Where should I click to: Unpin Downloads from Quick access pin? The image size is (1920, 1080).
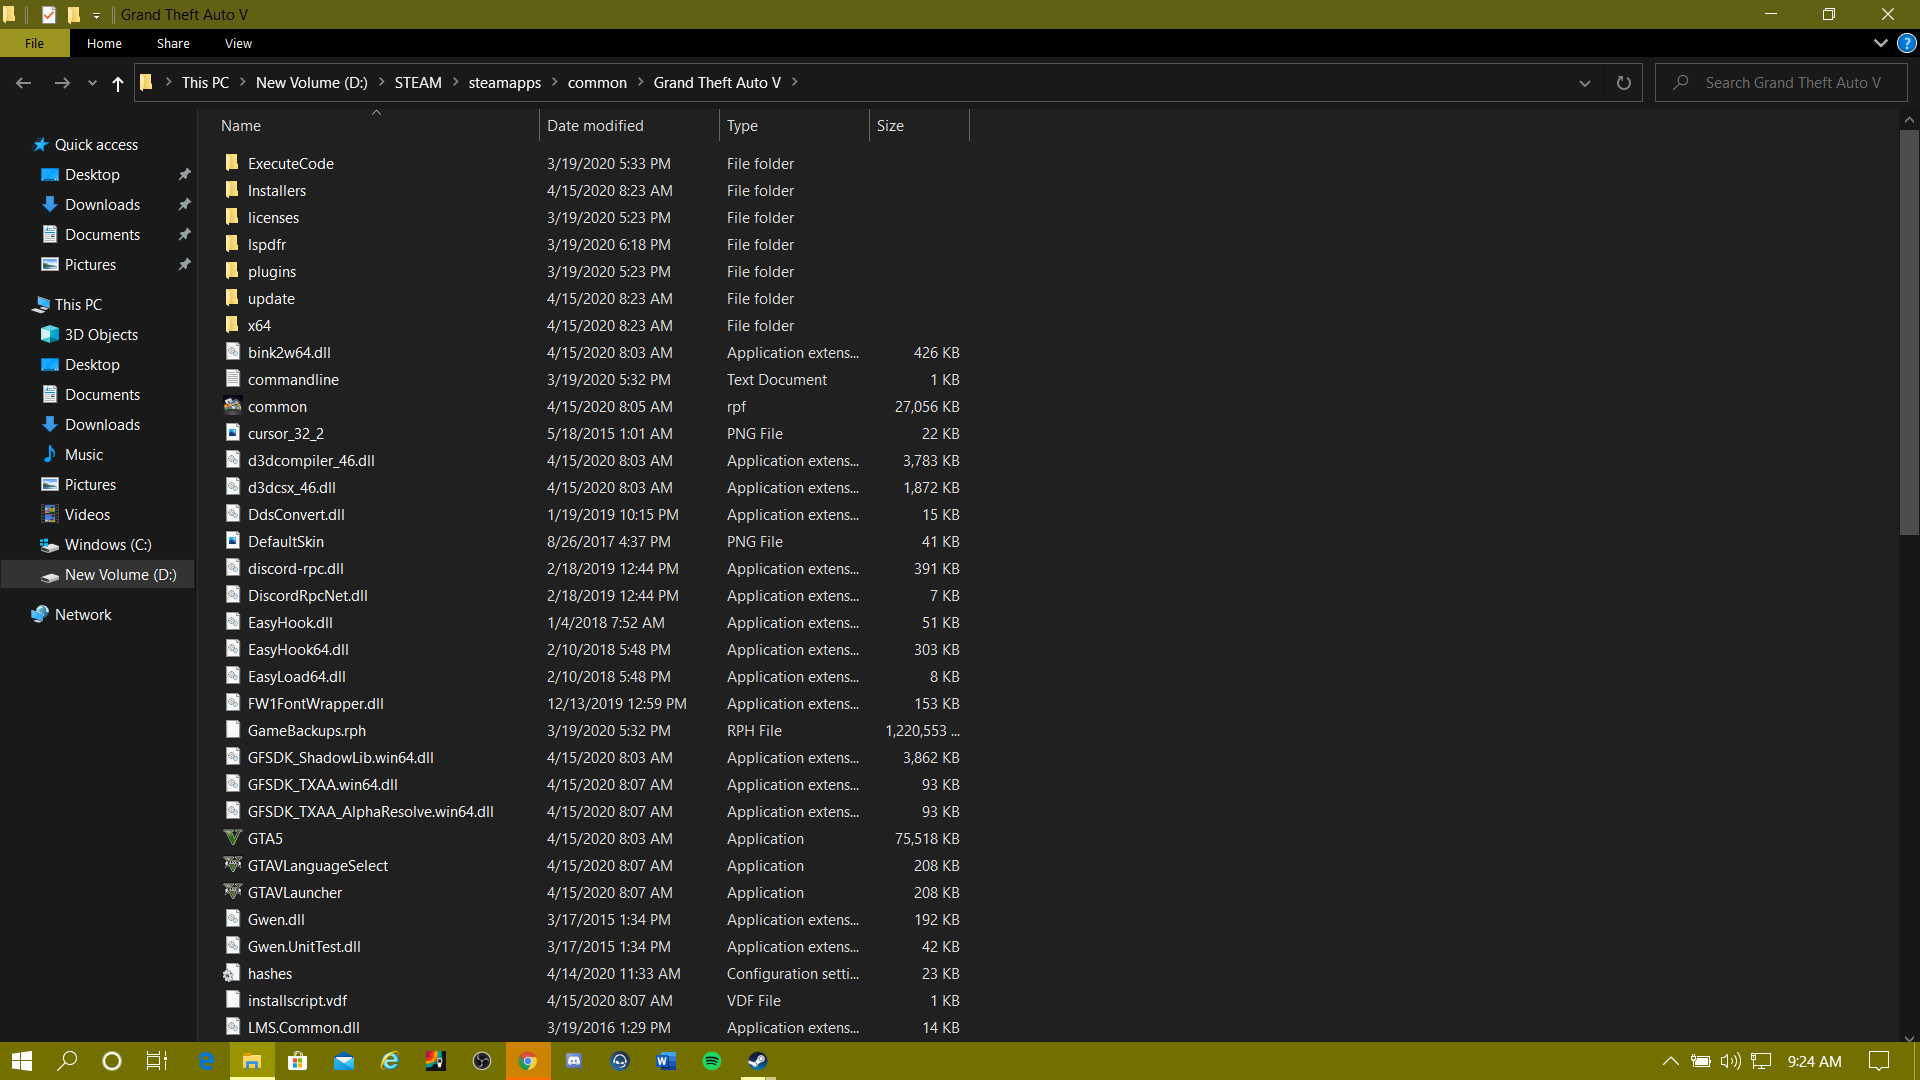click(x=184, y=205)
